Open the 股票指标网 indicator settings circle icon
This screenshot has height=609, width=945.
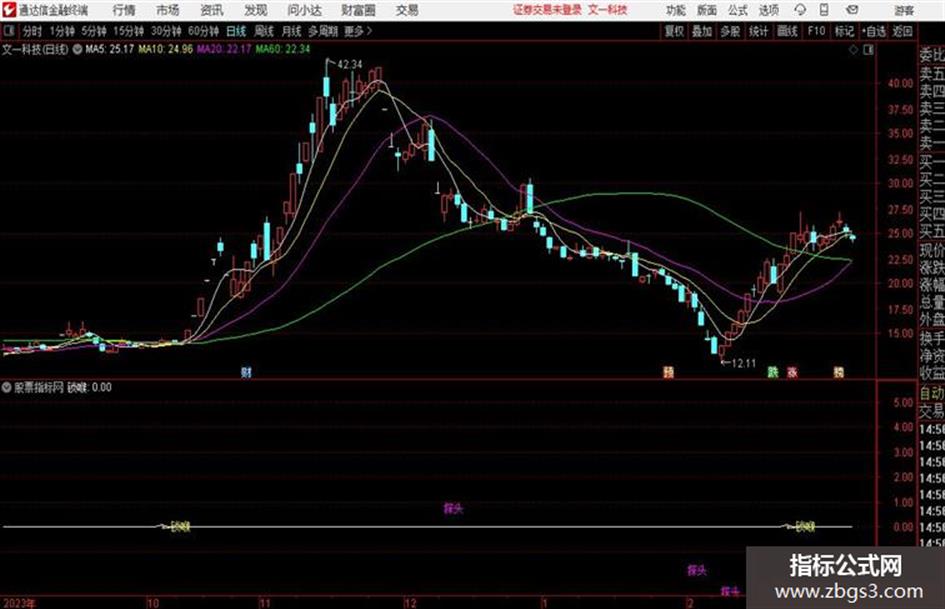(x=7, y=387)
